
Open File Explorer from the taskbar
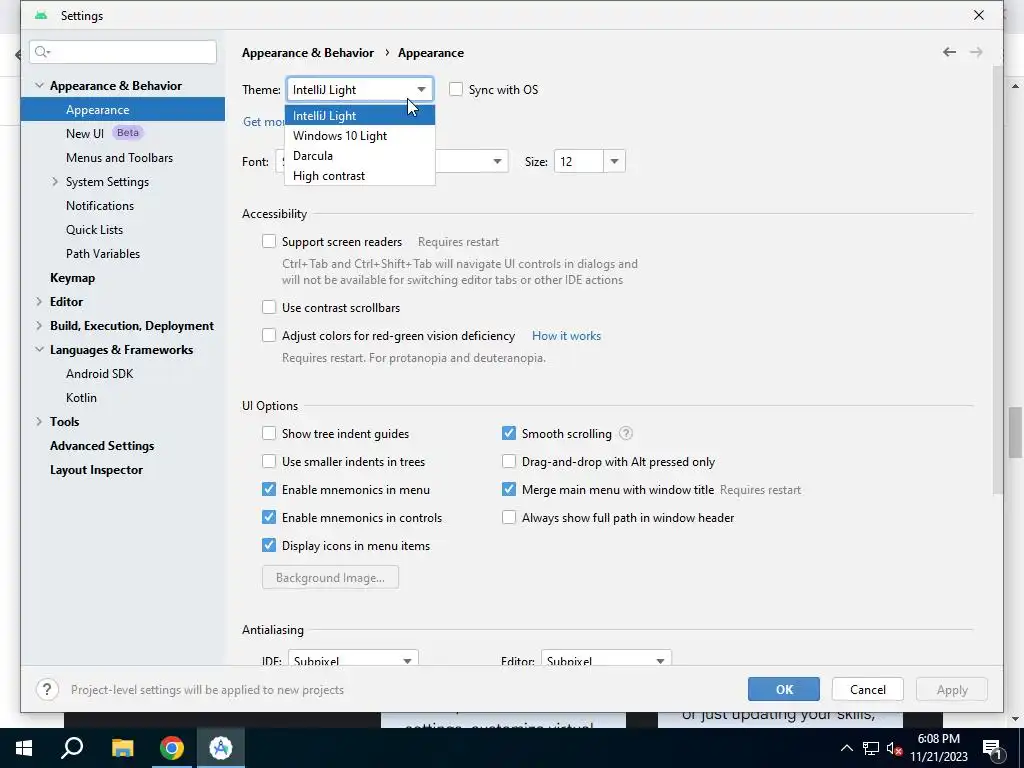122,748
